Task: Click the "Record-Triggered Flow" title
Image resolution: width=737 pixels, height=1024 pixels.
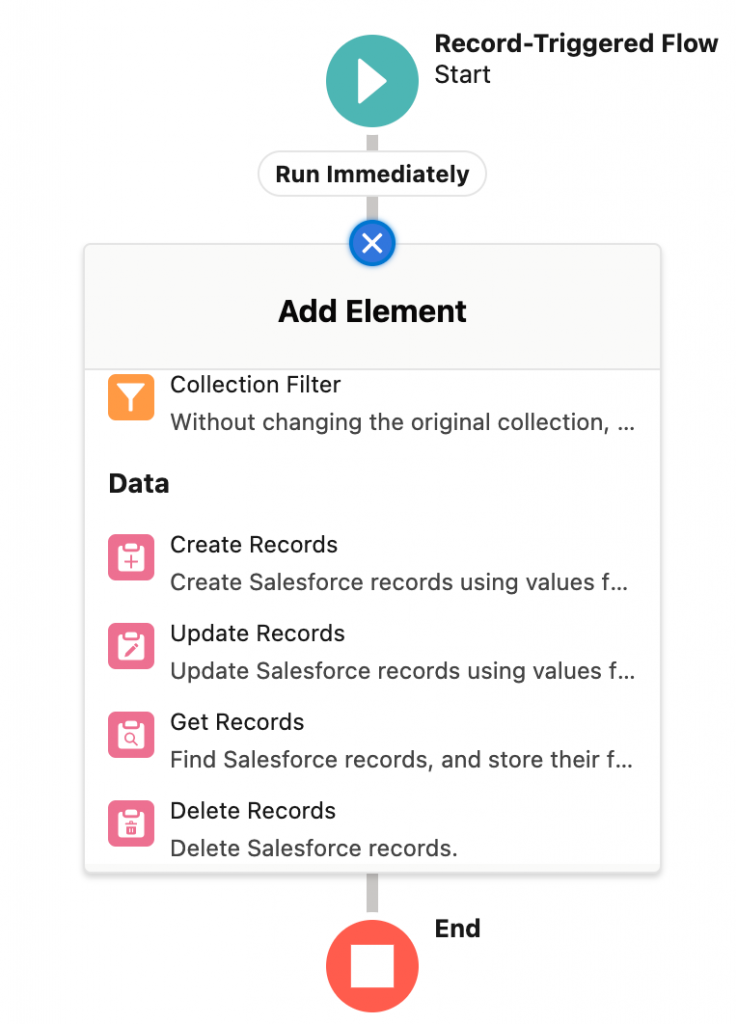Action: [x=576, y=43]
